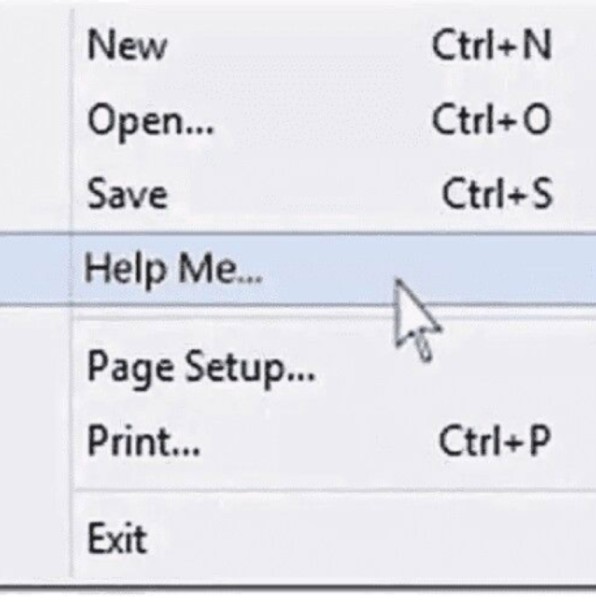596x603 pixels.
Task: Select the highlighted Help Me... entry
Action: click(298, 269)
